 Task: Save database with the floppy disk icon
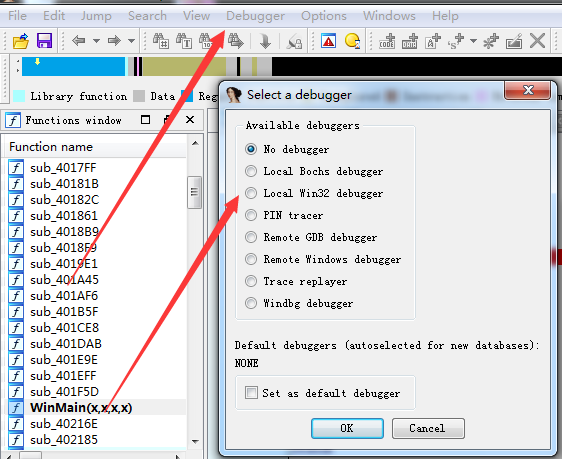(44, 41)
